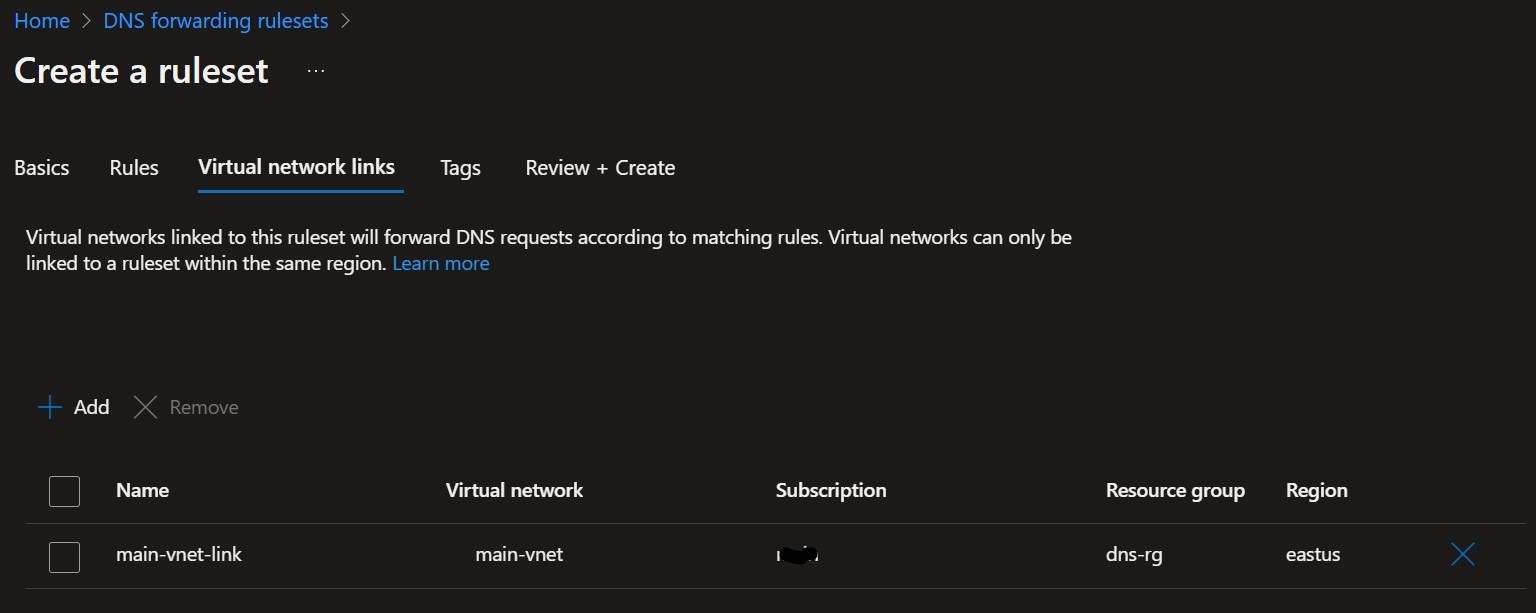The image size is (1536, 613).
Task: Click the Remove X icon
Action: [145, 407]
